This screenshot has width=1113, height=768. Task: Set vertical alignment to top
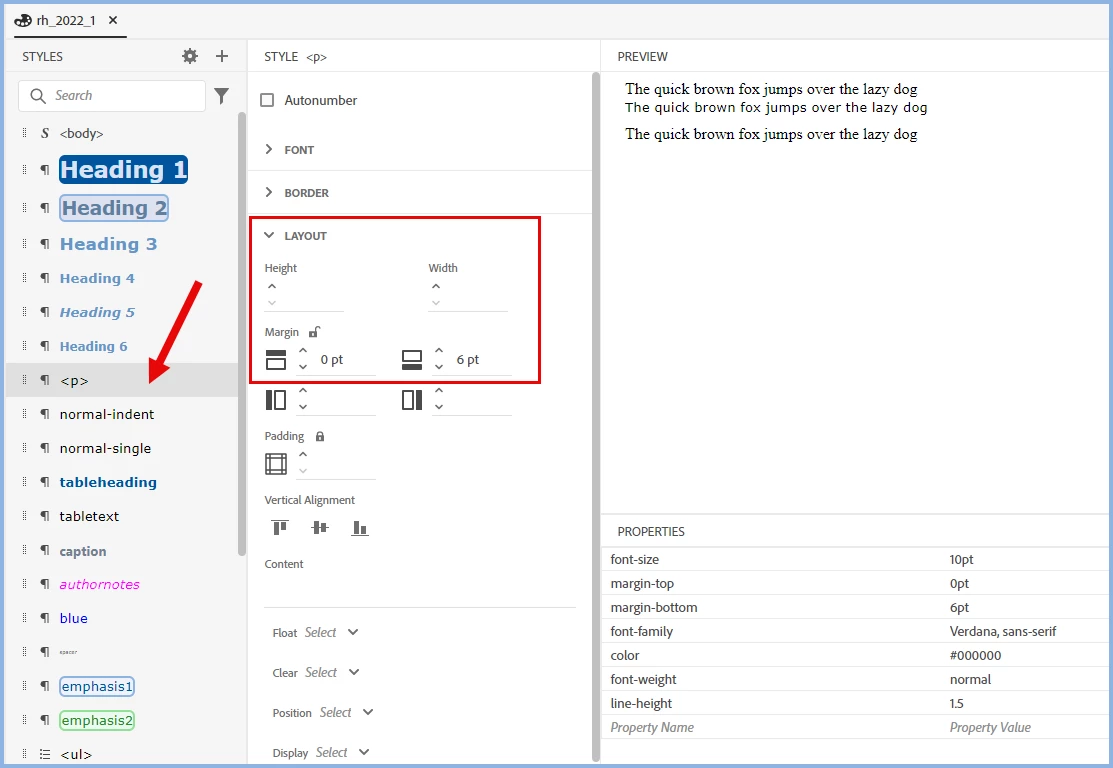pos(280,527)
